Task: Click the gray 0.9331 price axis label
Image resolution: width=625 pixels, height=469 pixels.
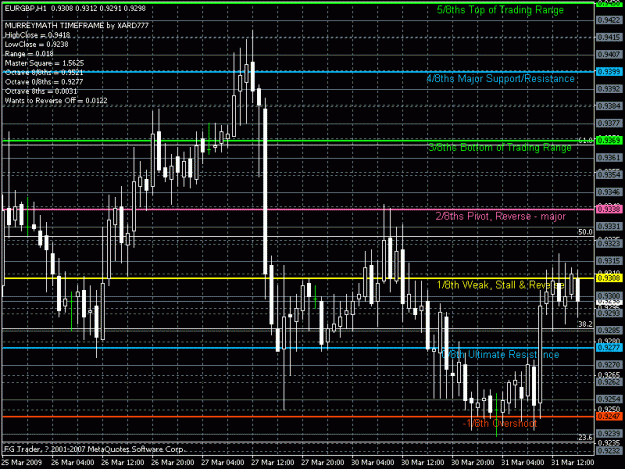Action: (609, 226)
